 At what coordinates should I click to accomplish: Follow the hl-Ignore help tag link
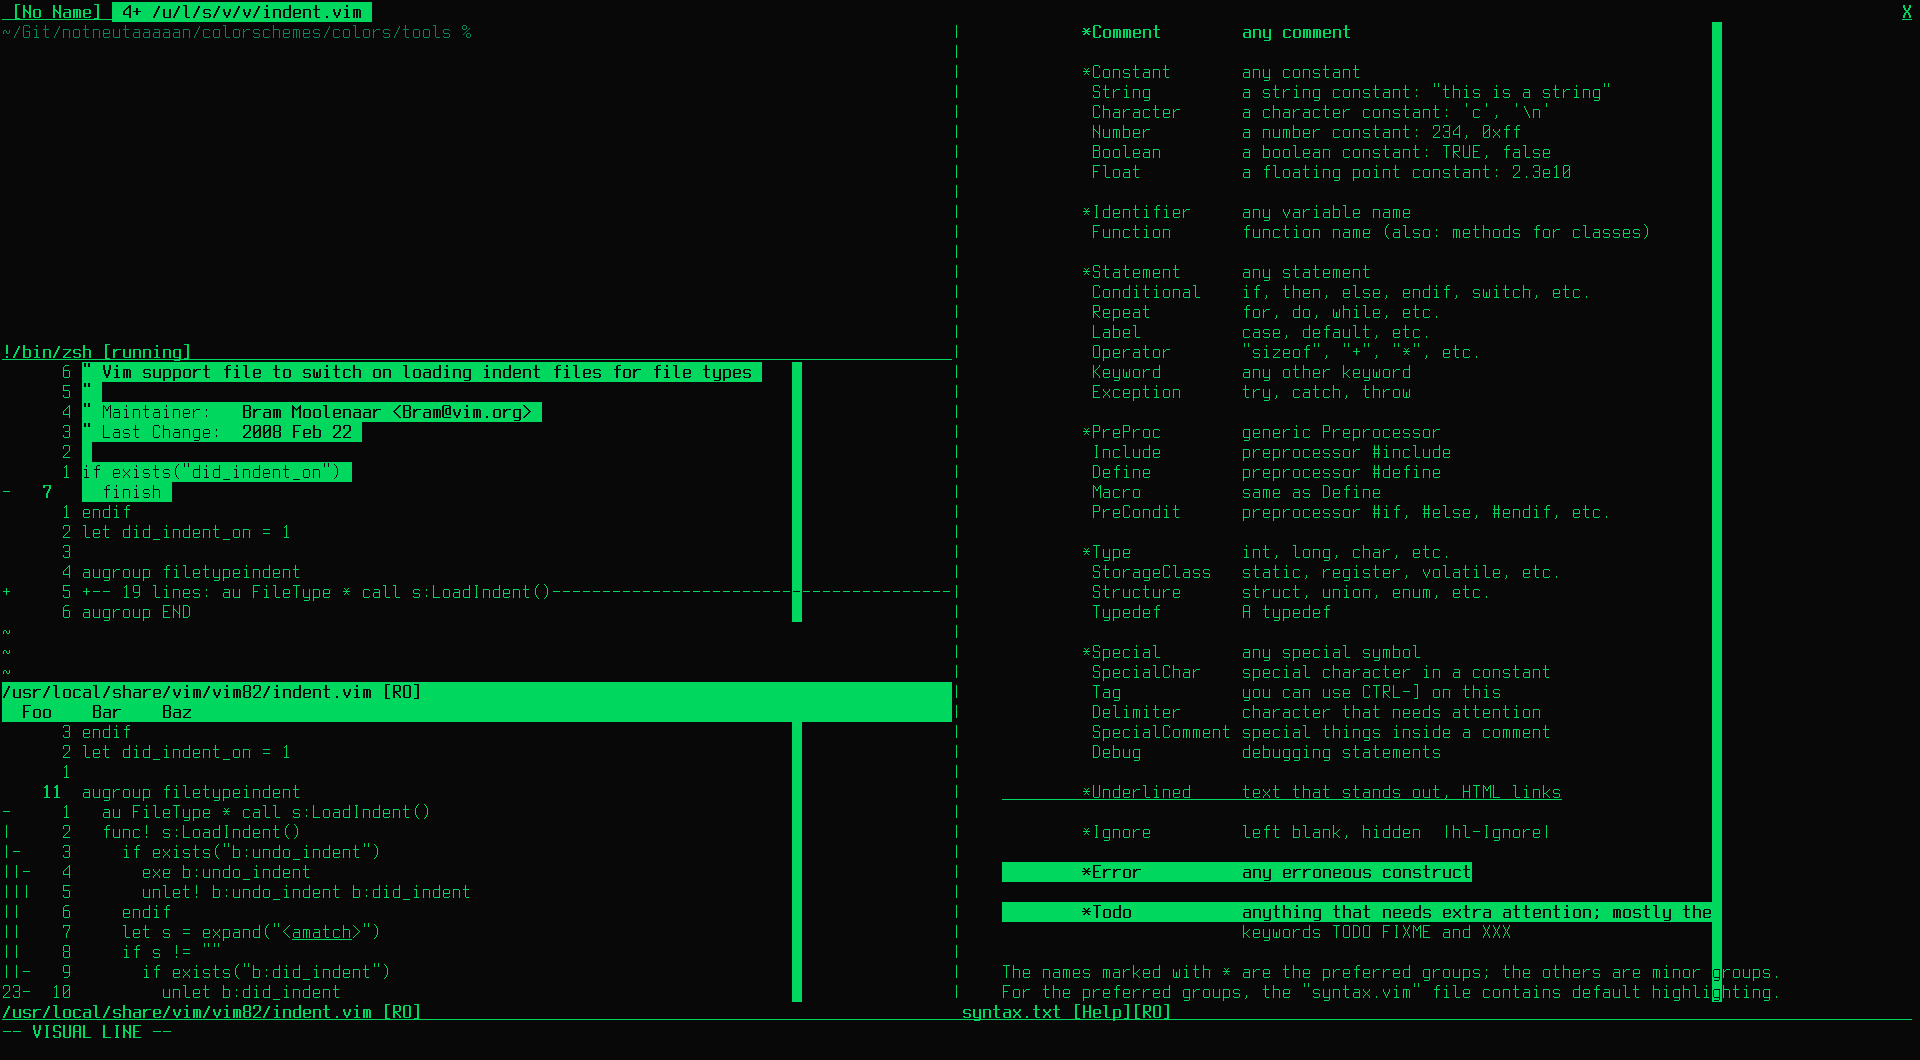1499,832
